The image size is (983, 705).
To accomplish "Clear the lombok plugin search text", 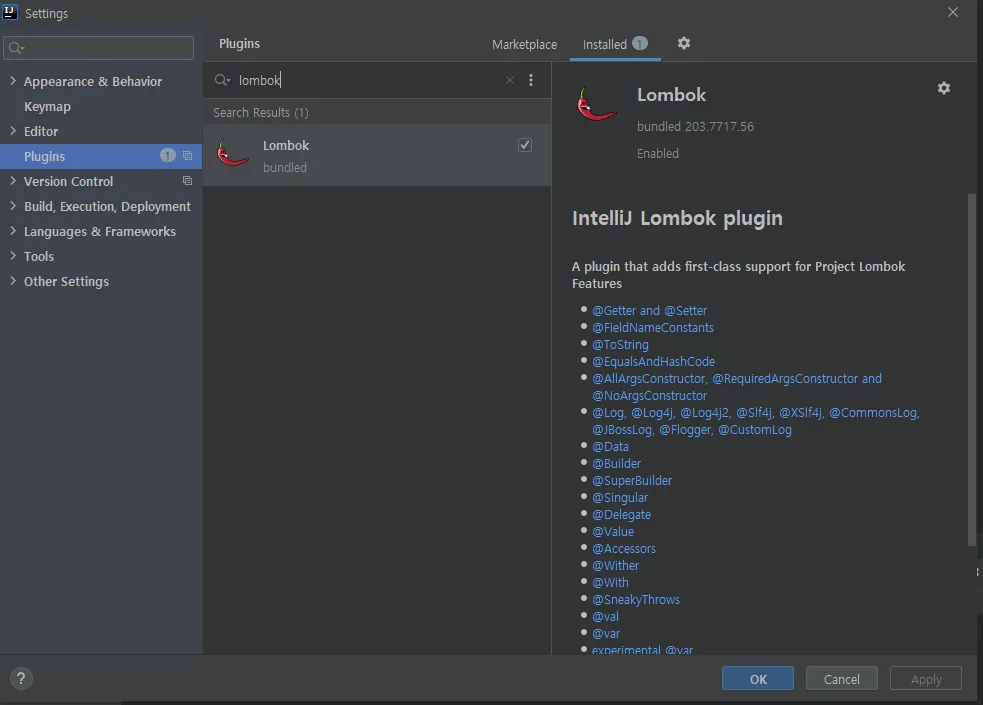I will 510,80.
